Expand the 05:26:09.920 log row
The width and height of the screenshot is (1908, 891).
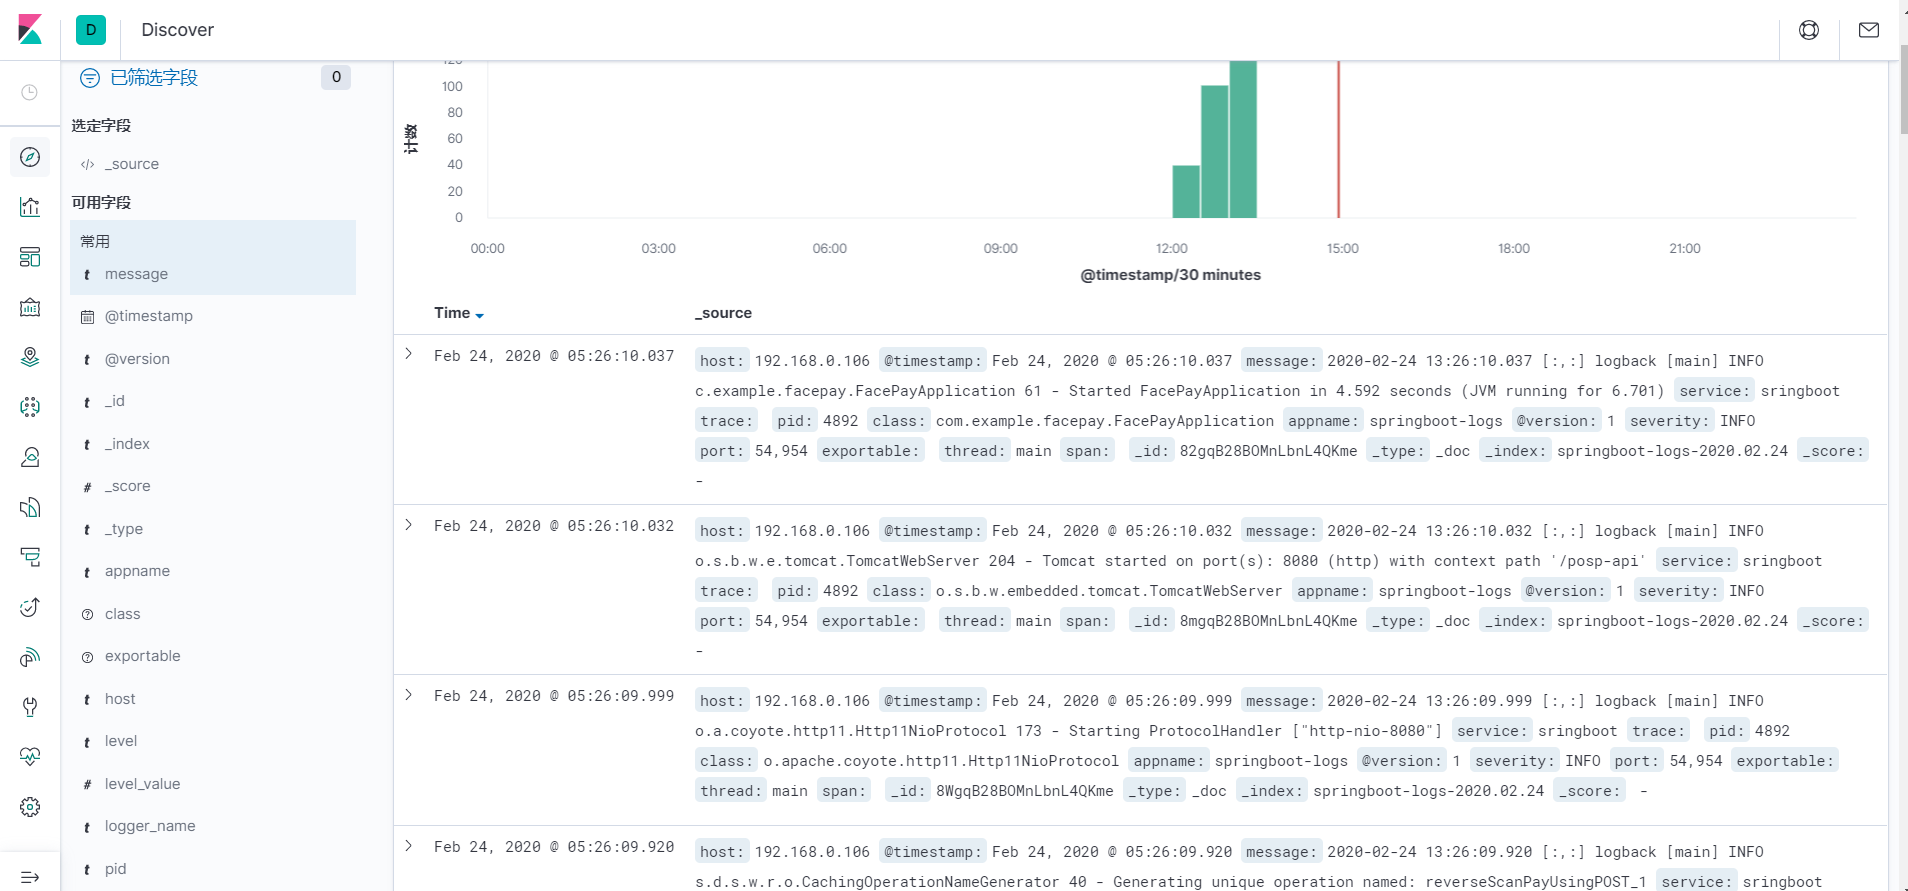point(409,845)
